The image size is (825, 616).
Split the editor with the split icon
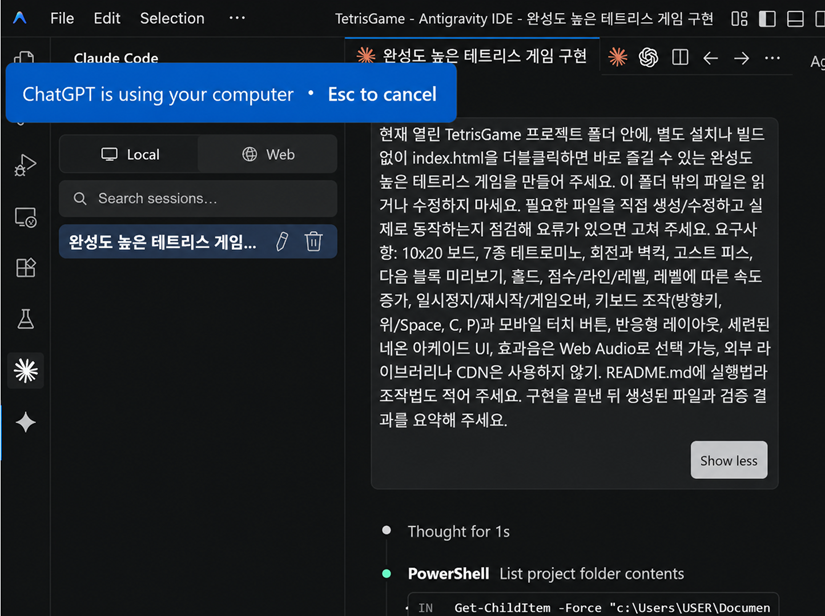click(x=680, y=57)
